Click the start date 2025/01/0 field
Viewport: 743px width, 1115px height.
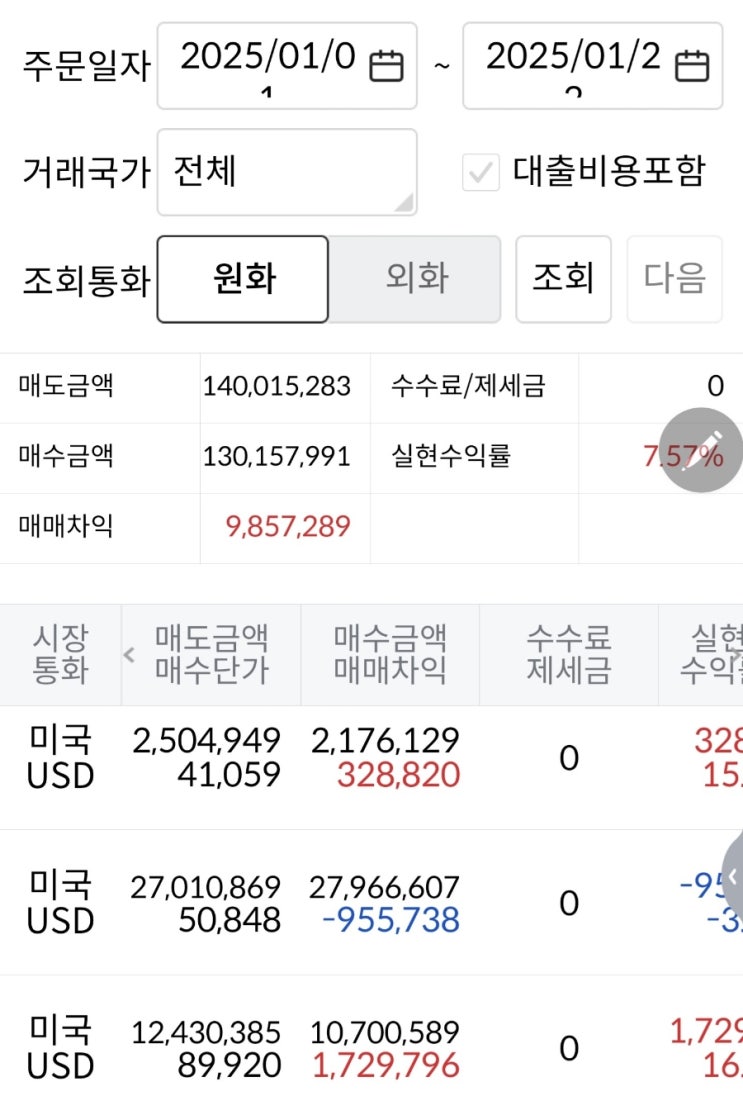(268, 64)
